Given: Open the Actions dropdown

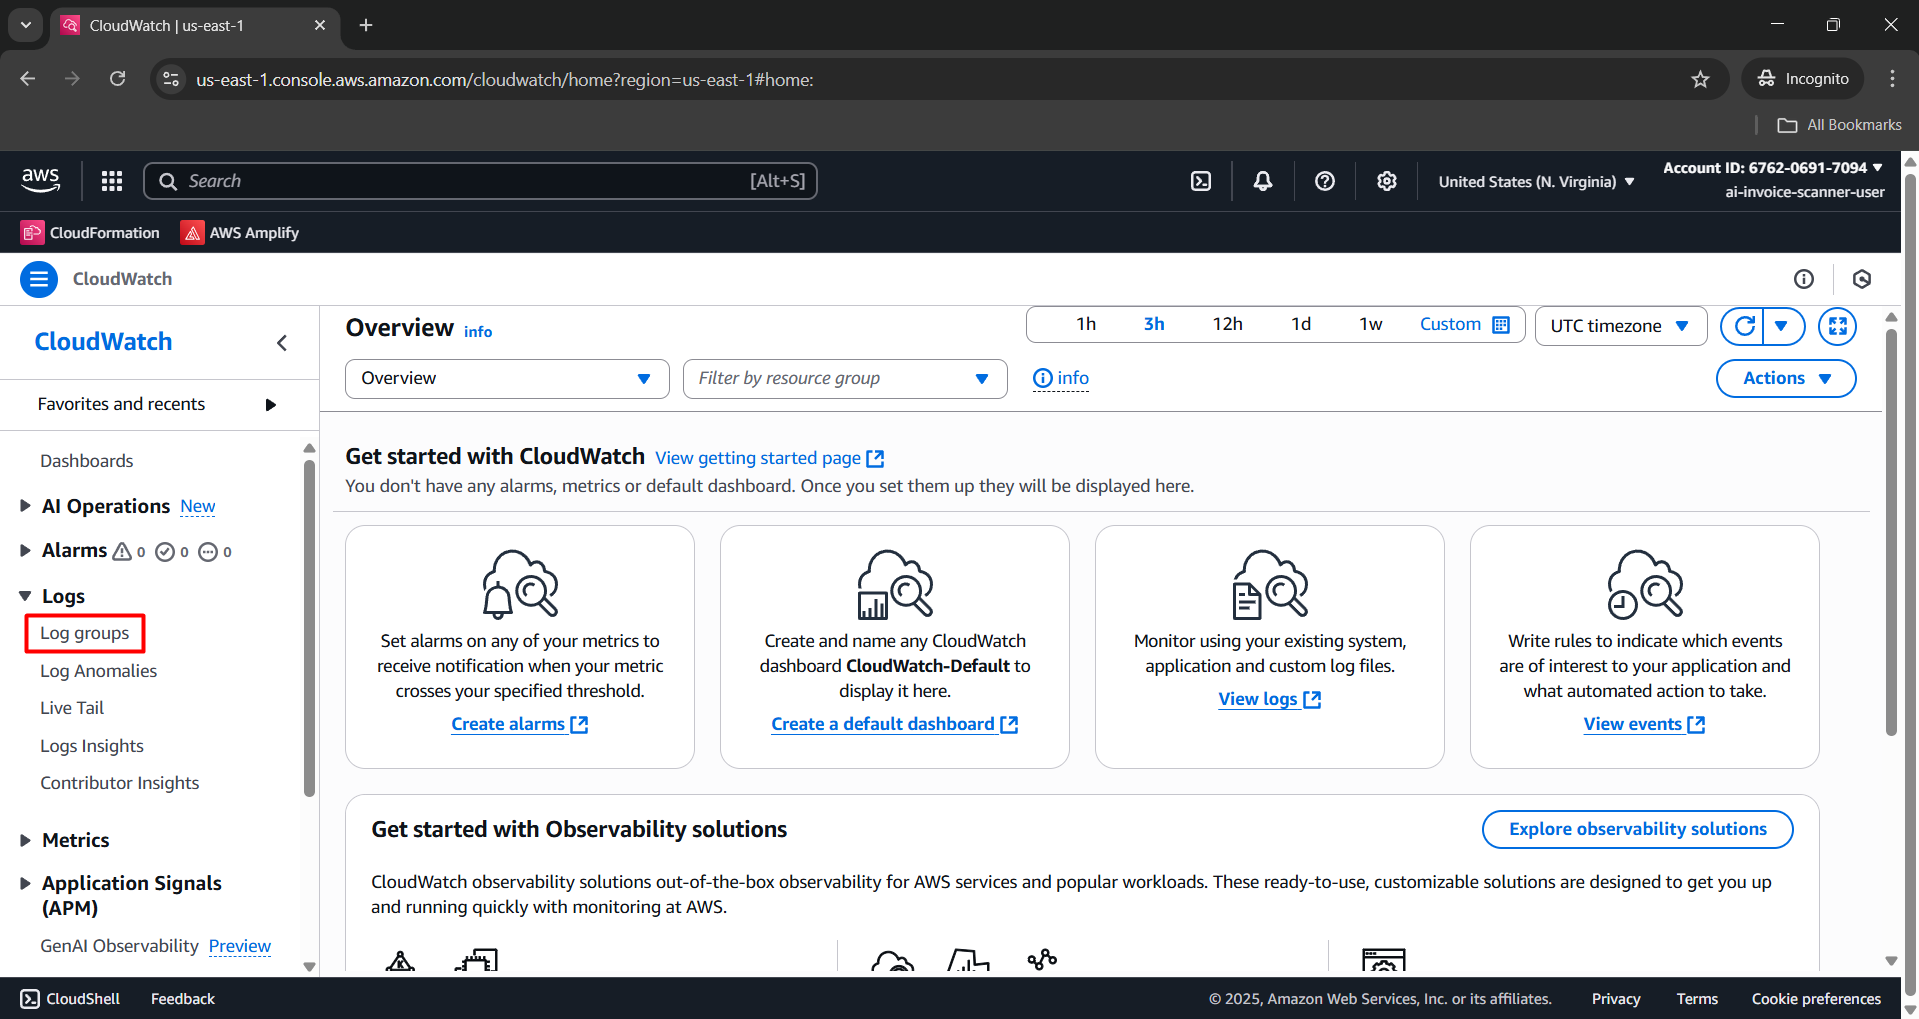Looking at the screenshot, I should click(1785, 378).
